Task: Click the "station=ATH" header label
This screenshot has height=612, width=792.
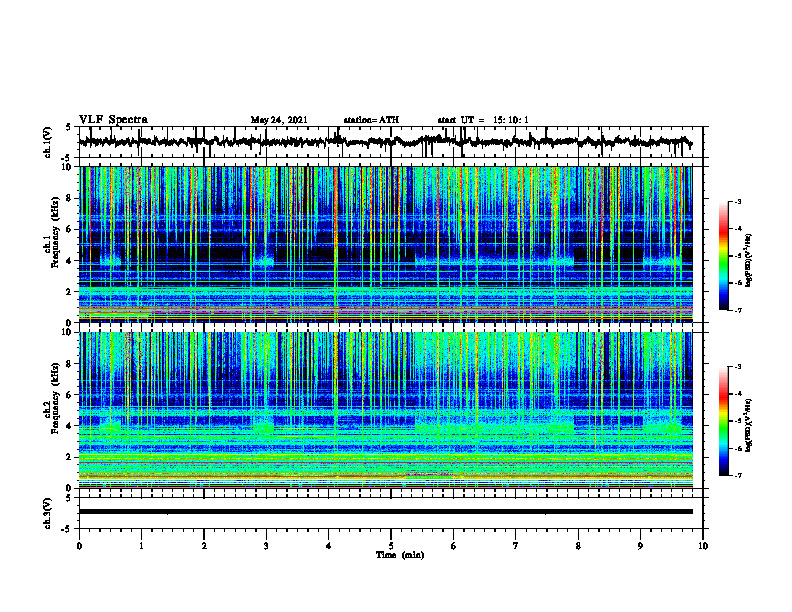Action: click(371, 120)
